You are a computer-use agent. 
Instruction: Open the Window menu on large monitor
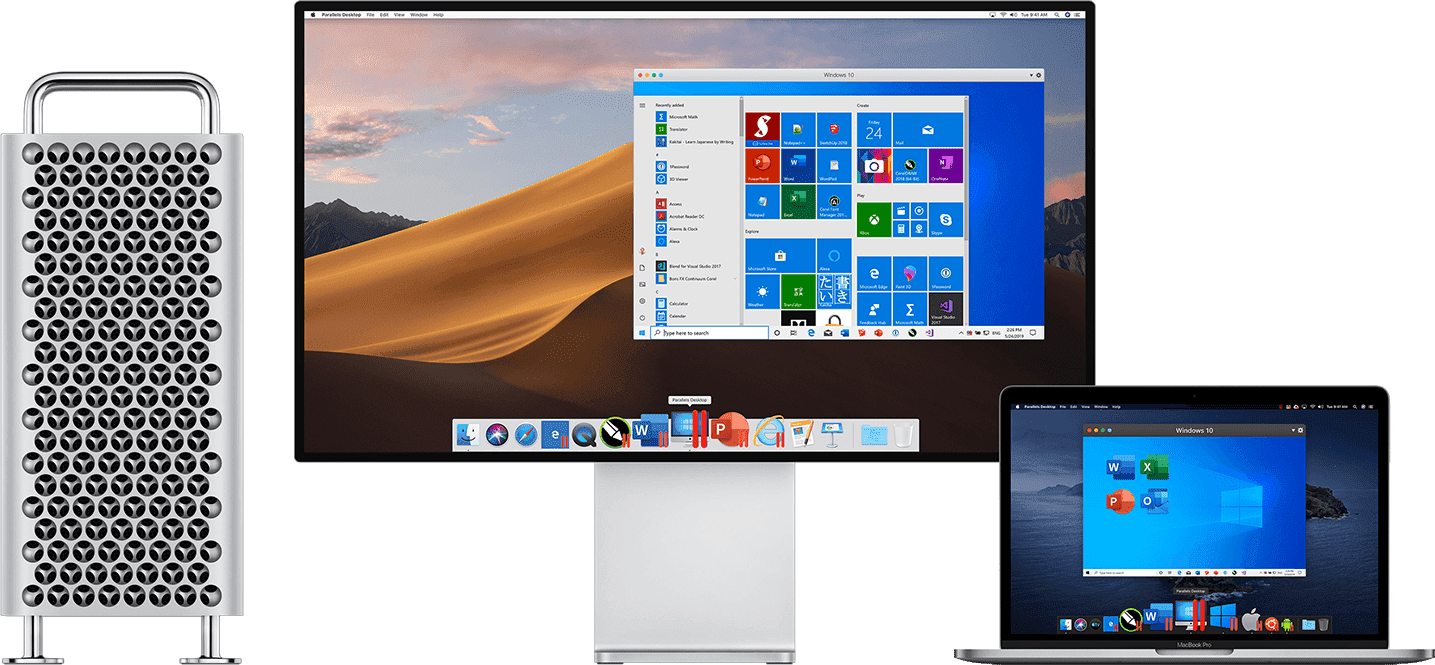pos(419,15)
